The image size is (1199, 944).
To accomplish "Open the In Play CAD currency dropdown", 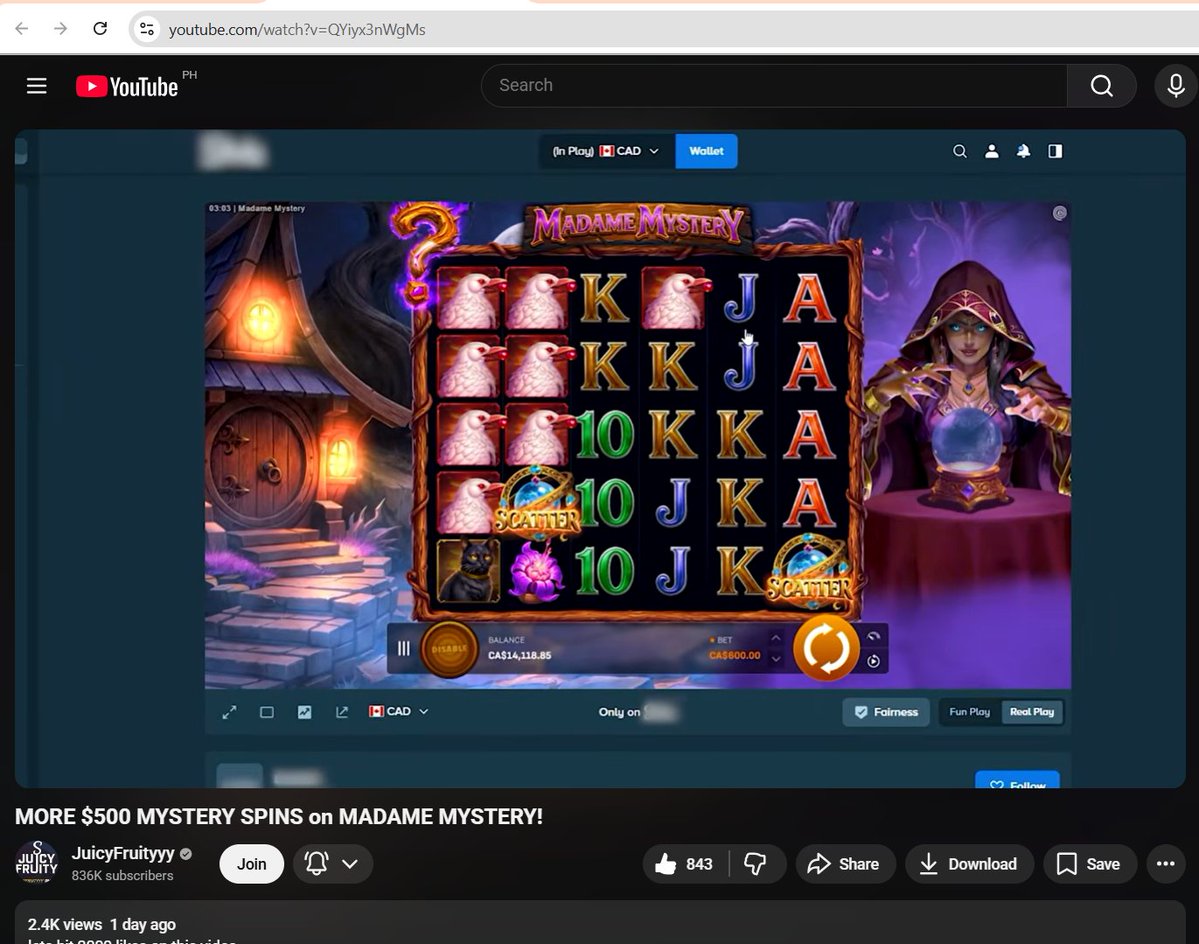I will 607,151.
